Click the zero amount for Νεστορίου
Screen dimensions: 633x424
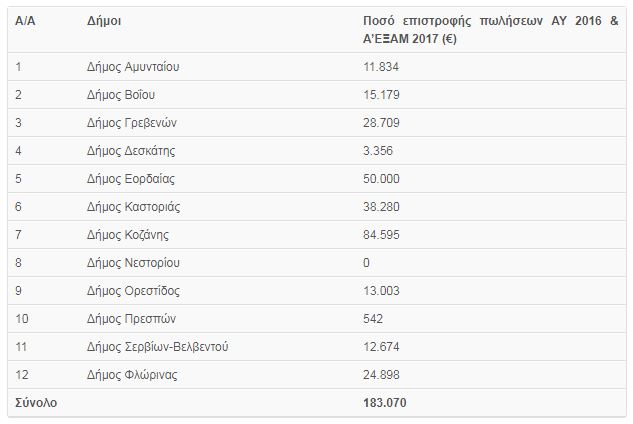(366, 263)
